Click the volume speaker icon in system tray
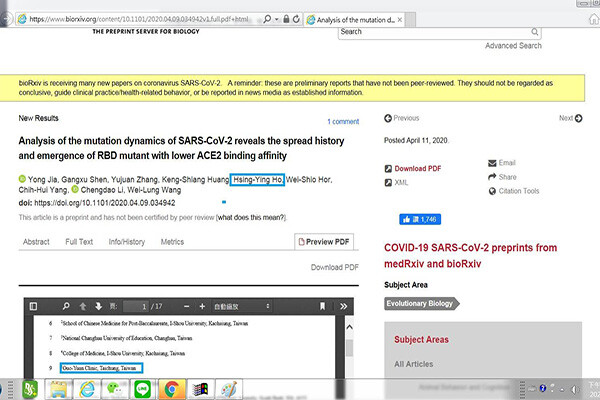 (x=574, y=389)
